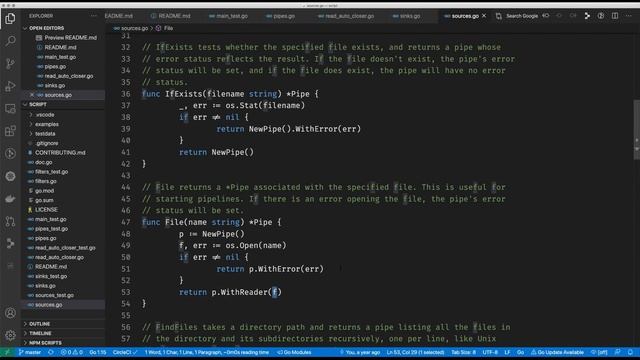Image resolution: width=640 pixels, height=360 pixels.
Task: Click the editor vertical scrollbar
Action: click(636, 129)
